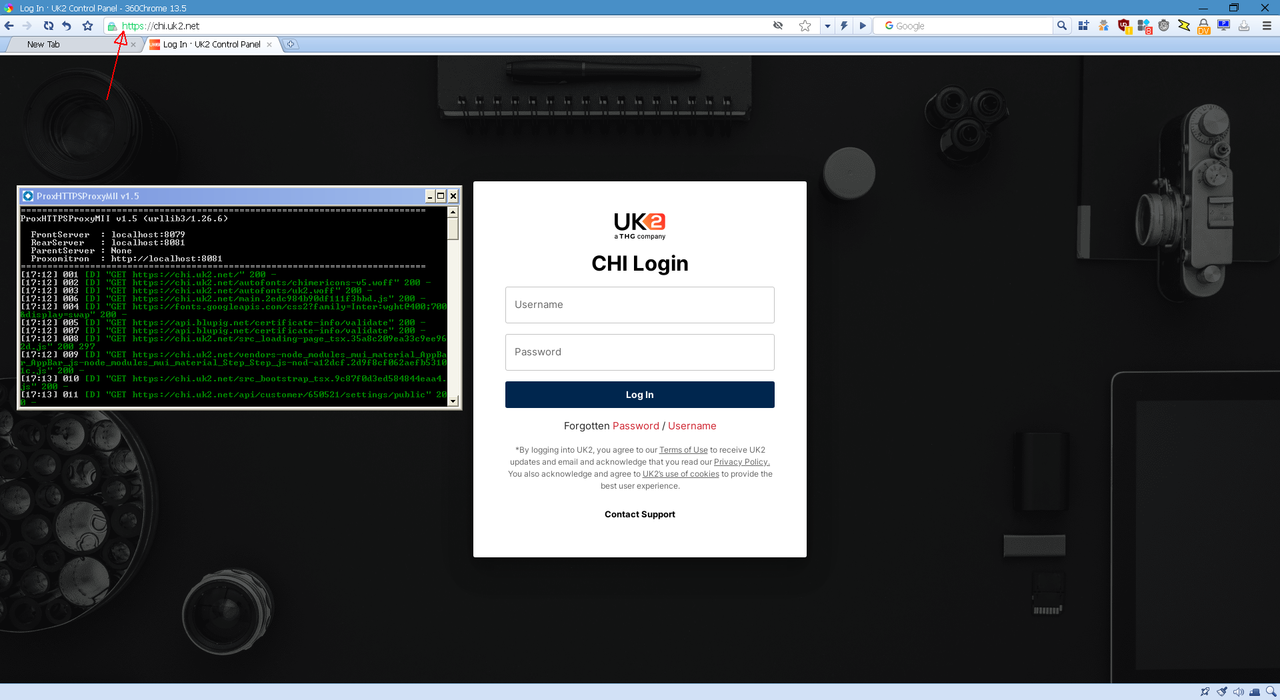Image resolution: width=1280 pixels, height=700 pixels.
Task: Click the UK2 logo on login card
Action: pyautogui.click(x=640, y=225)
